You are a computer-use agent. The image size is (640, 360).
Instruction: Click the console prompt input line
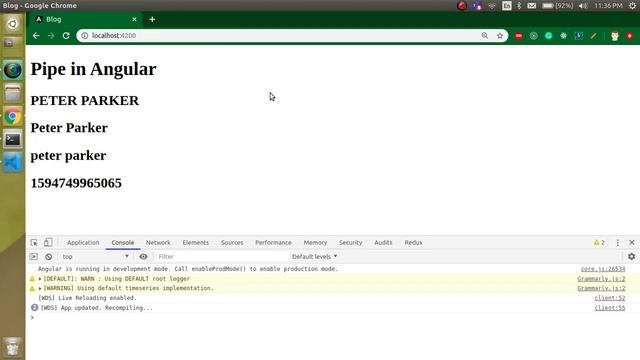333,318
